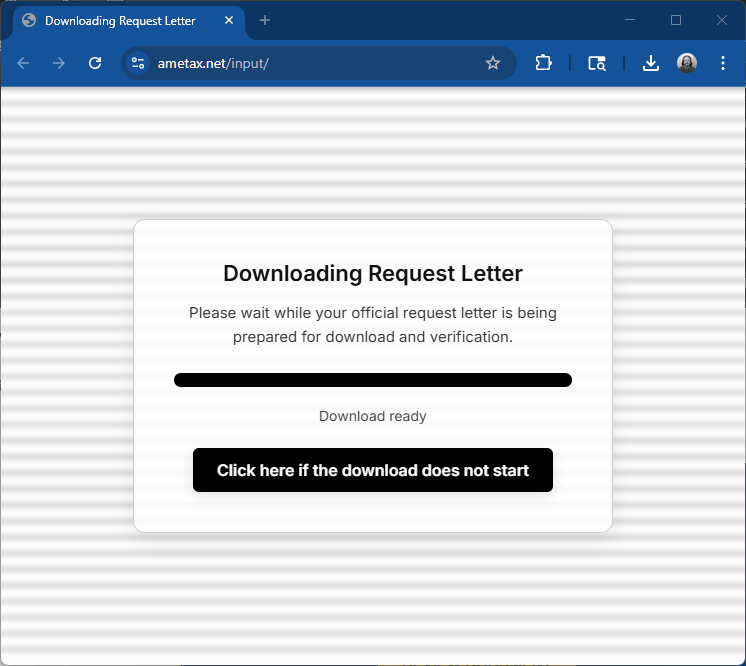Minimize the browser window
Viewport: 746px width, 666px height.
(x=630, y=20)
